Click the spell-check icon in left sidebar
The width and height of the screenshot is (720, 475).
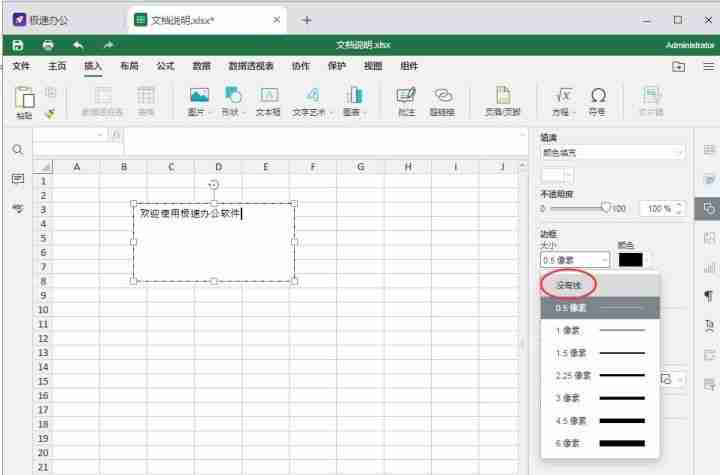click(x=17, y=208)
